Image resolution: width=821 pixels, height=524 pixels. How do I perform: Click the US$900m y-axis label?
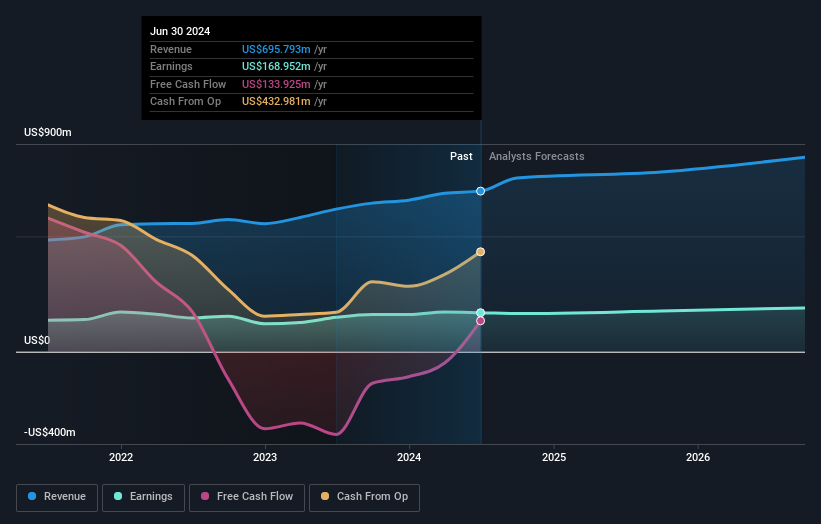click(48, 132)
